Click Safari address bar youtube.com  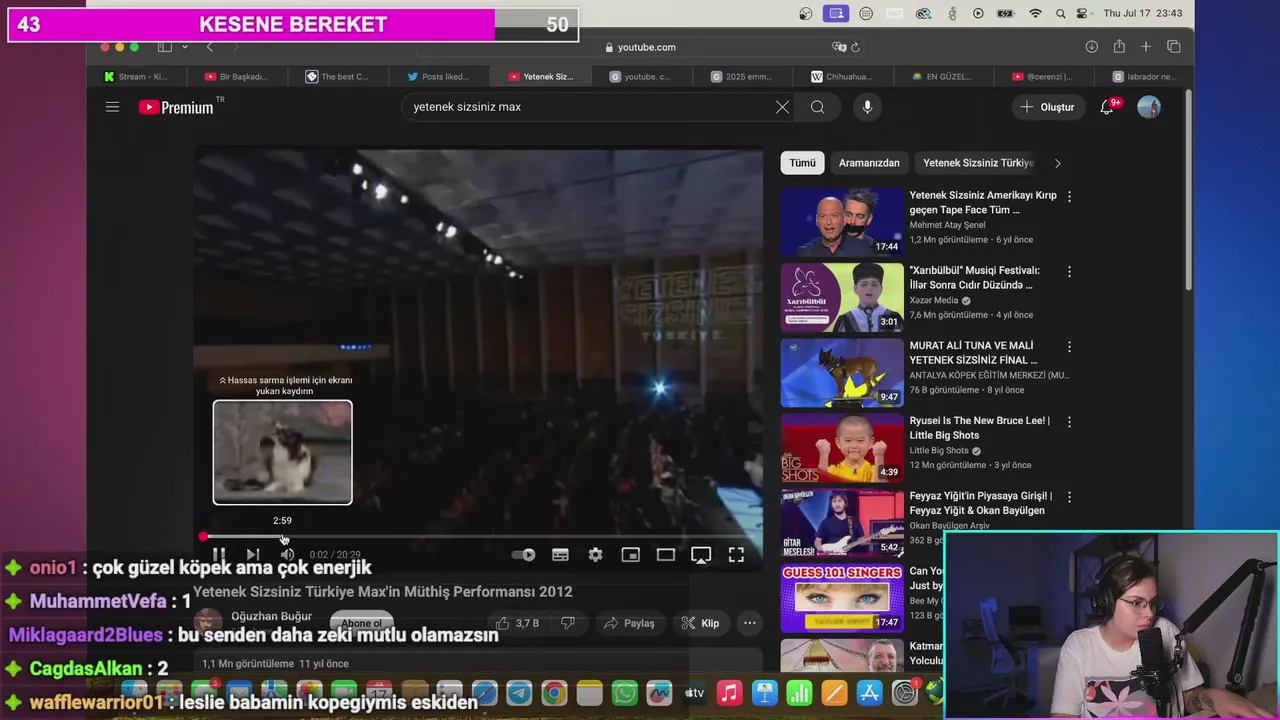(640, 47)
